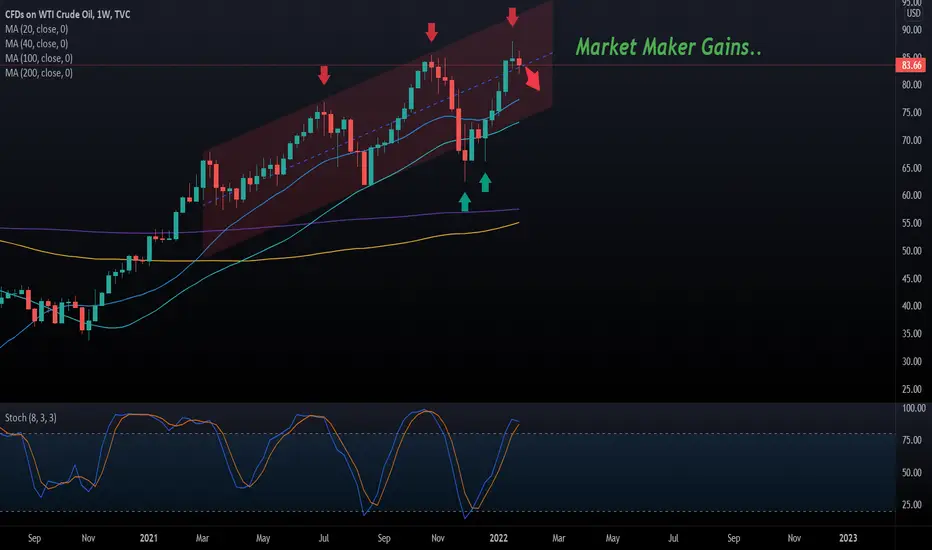Click the 45.00 price axis label

click(911, 279)
